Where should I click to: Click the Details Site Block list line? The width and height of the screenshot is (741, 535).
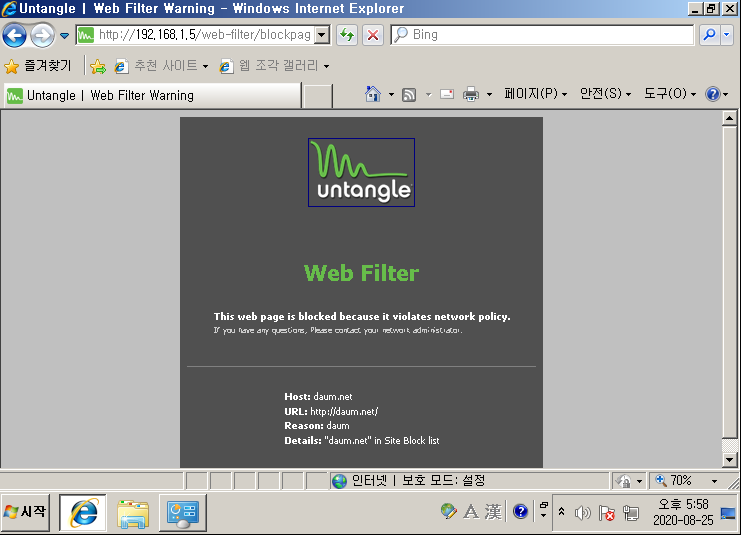pos(362,440)
